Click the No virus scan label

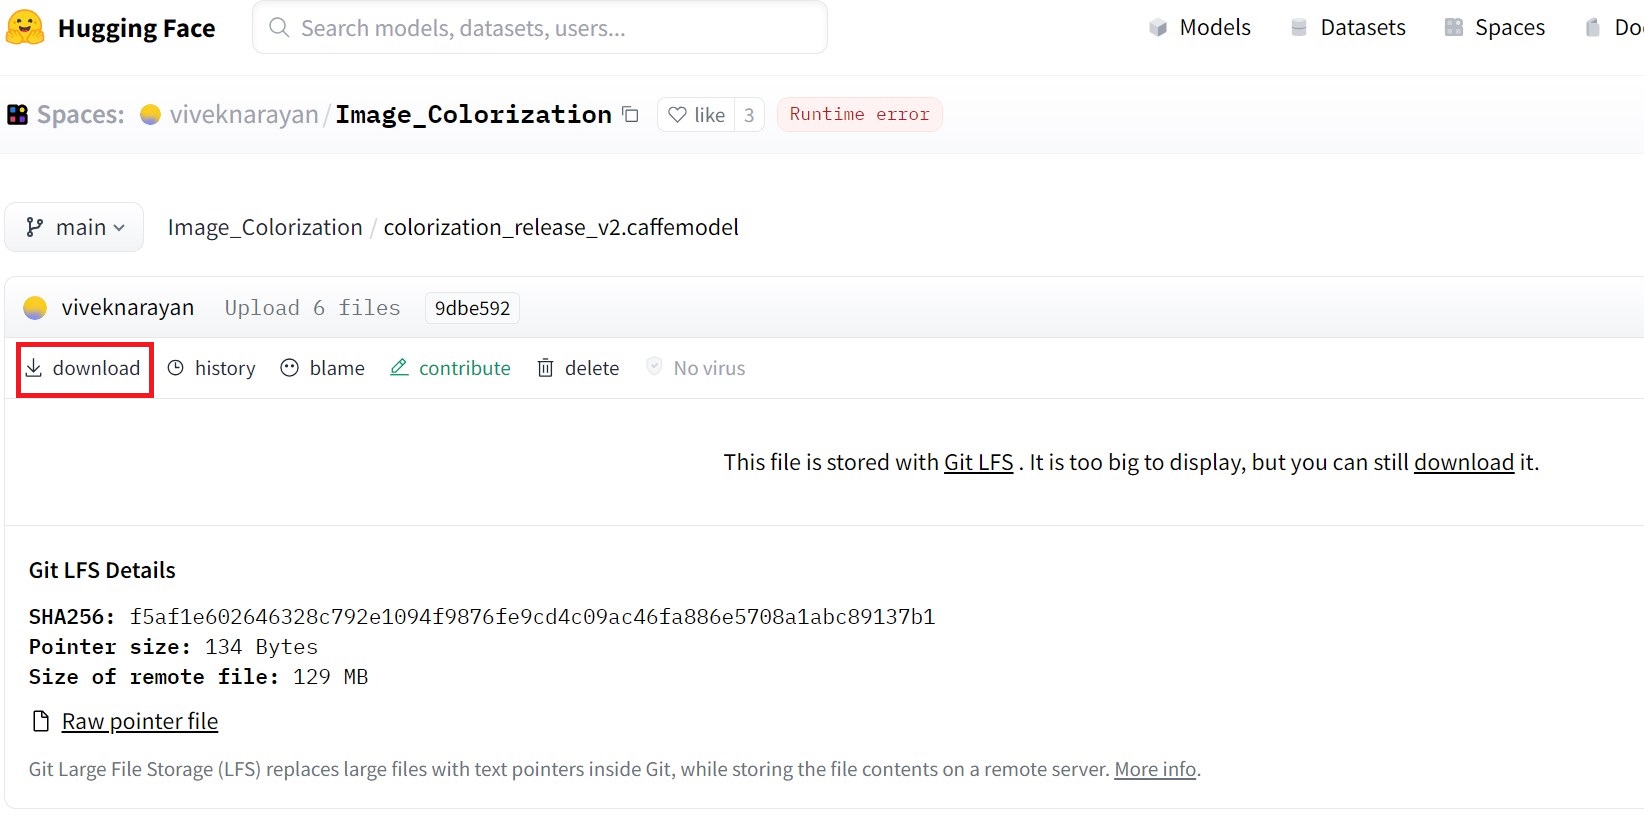pos(709,368)
